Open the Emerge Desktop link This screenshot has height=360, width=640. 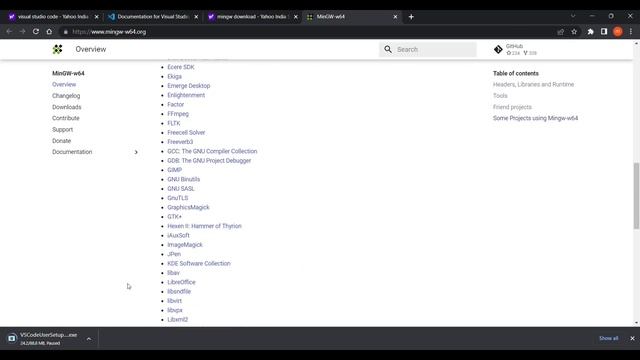[189, 86]
